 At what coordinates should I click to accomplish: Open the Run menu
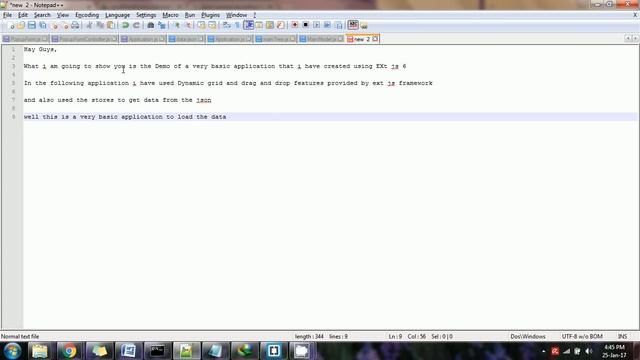(190, 15)
